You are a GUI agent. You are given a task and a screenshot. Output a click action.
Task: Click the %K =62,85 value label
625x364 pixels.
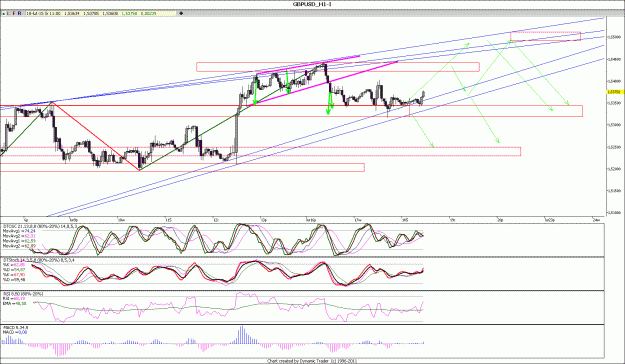(x=14, y=265)
